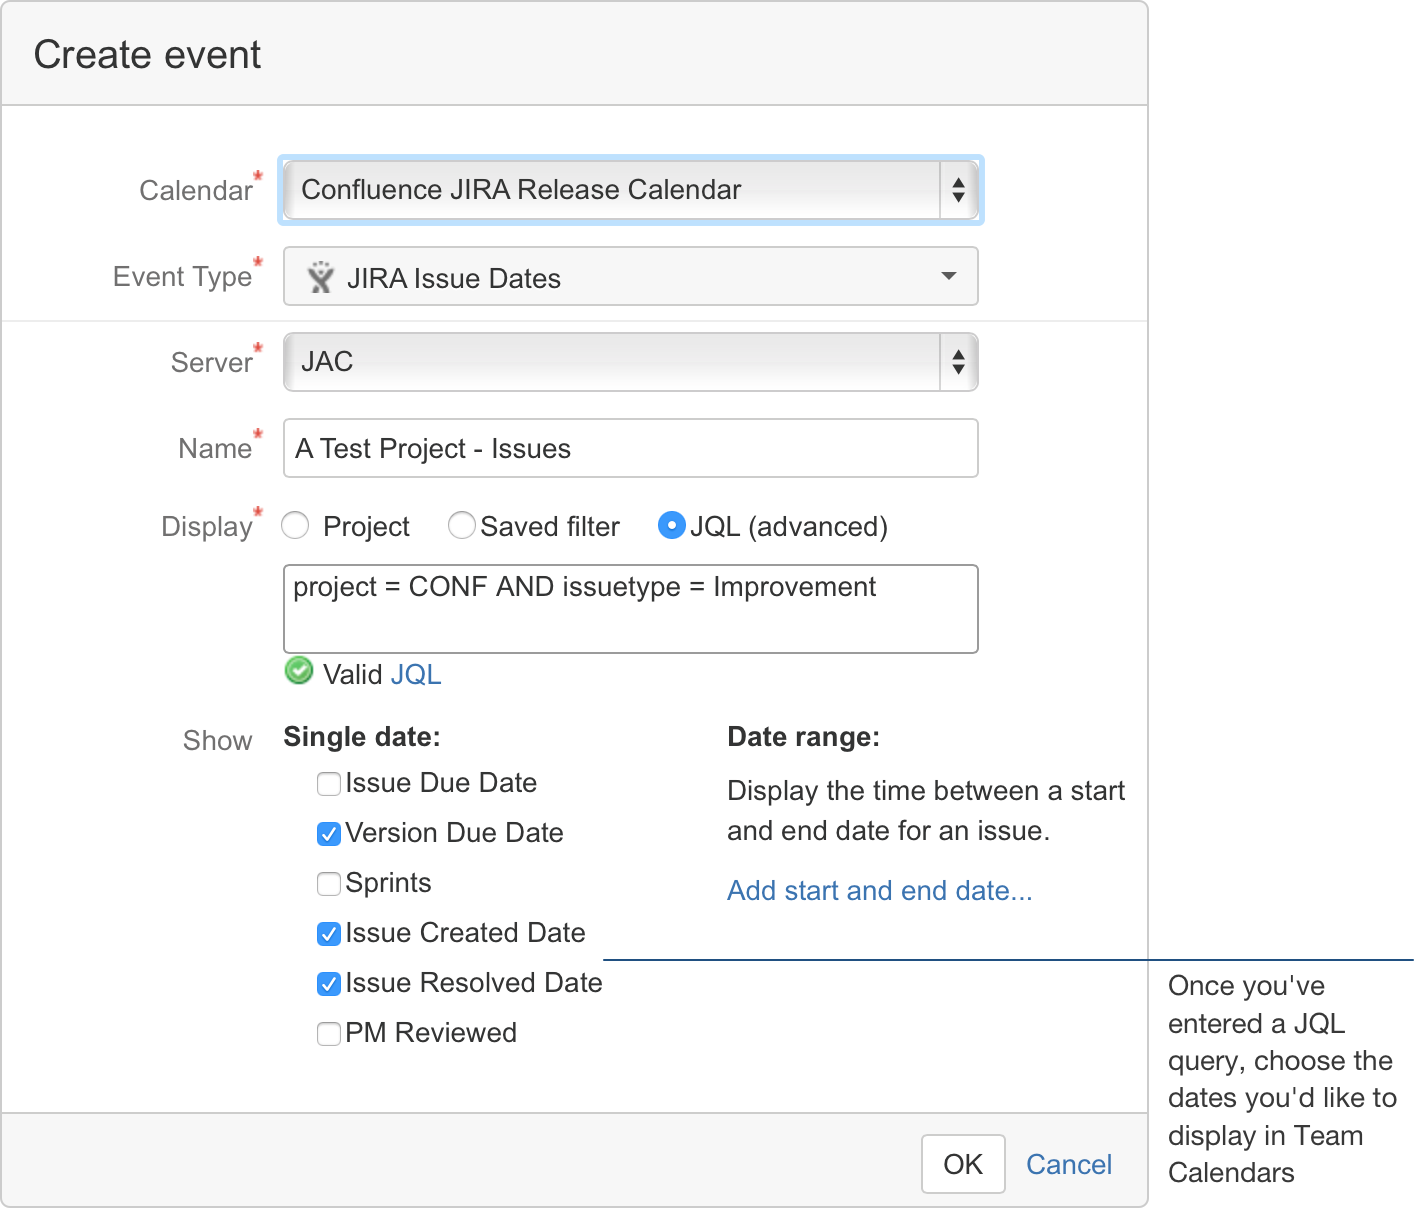Uncheck Issue Created Date

click(329, 934)
